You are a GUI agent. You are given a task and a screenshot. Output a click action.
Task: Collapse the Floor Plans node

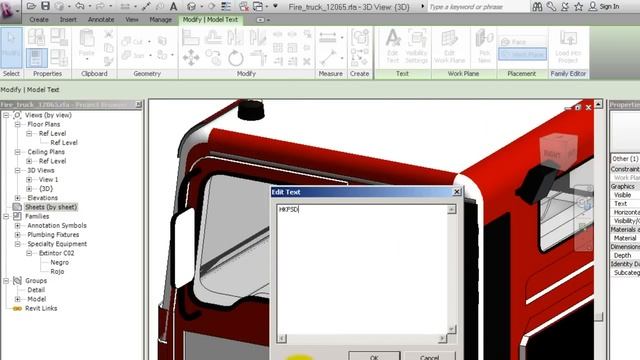[x=18, y=124]
